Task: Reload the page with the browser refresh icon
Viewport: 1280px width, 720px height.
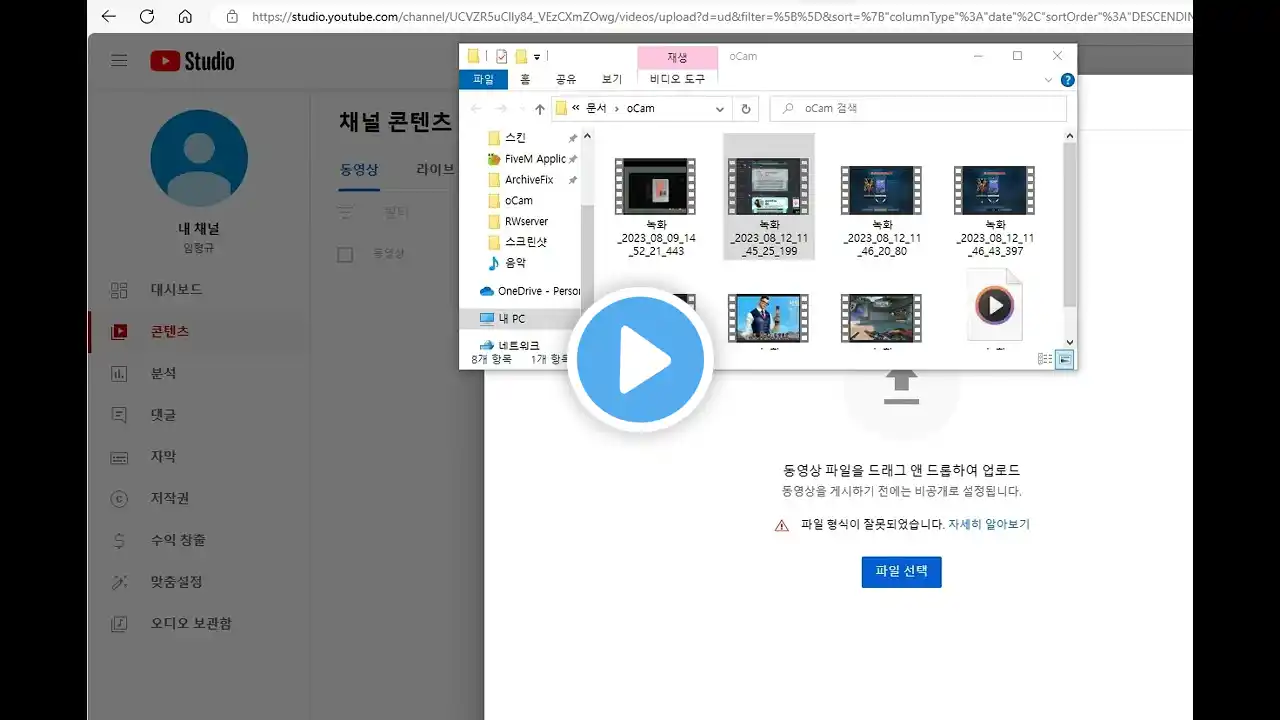Action: [147, 16]
